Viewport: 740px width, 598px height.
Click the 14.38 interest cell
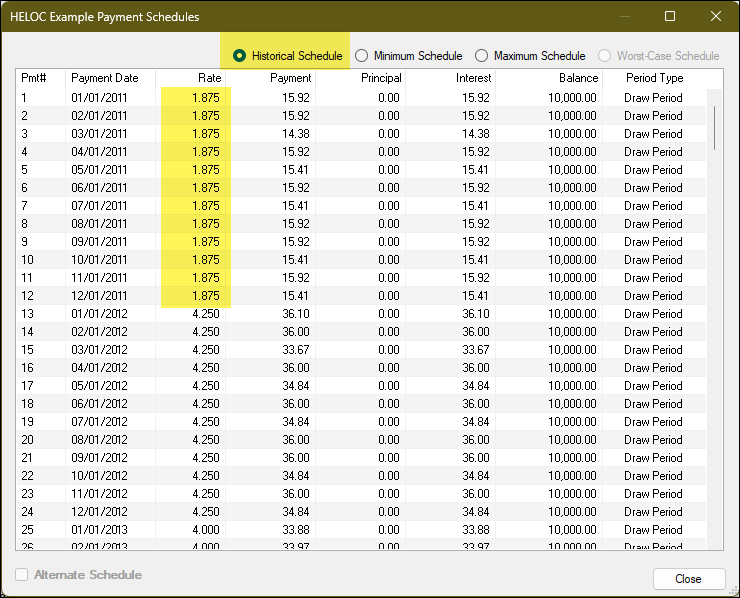474,134
